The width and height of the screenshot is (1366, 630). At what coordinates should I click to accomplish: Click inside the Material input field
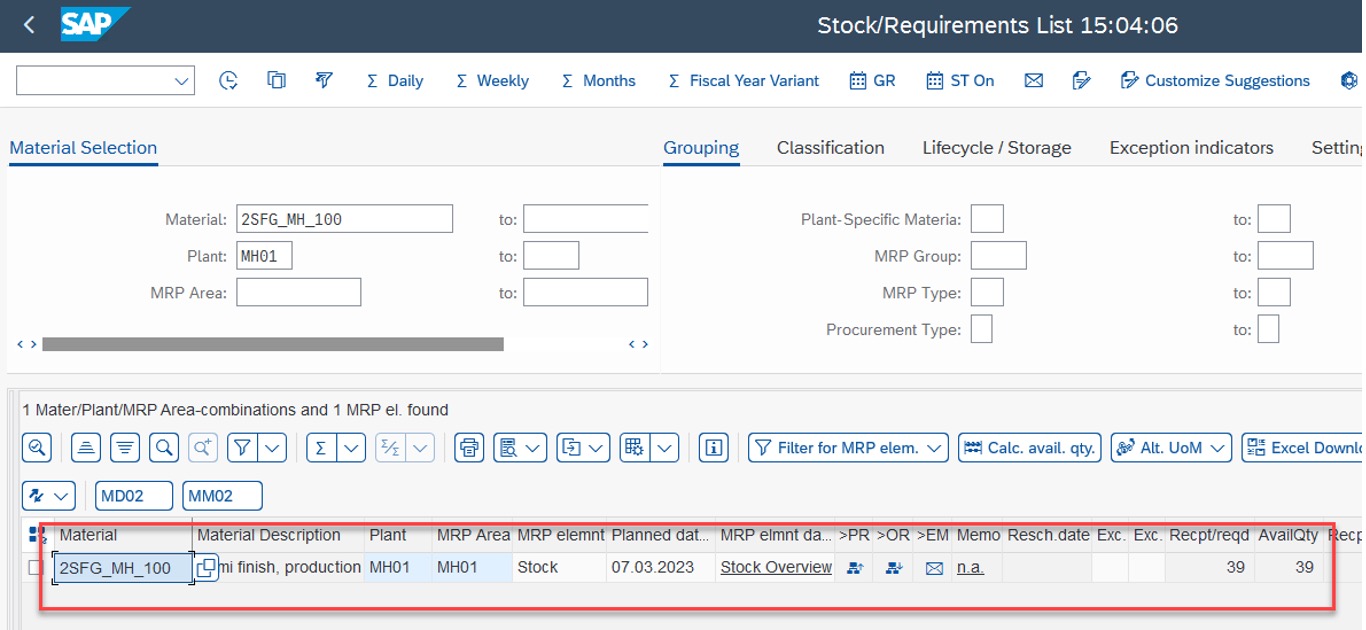[x=344, y=218]
